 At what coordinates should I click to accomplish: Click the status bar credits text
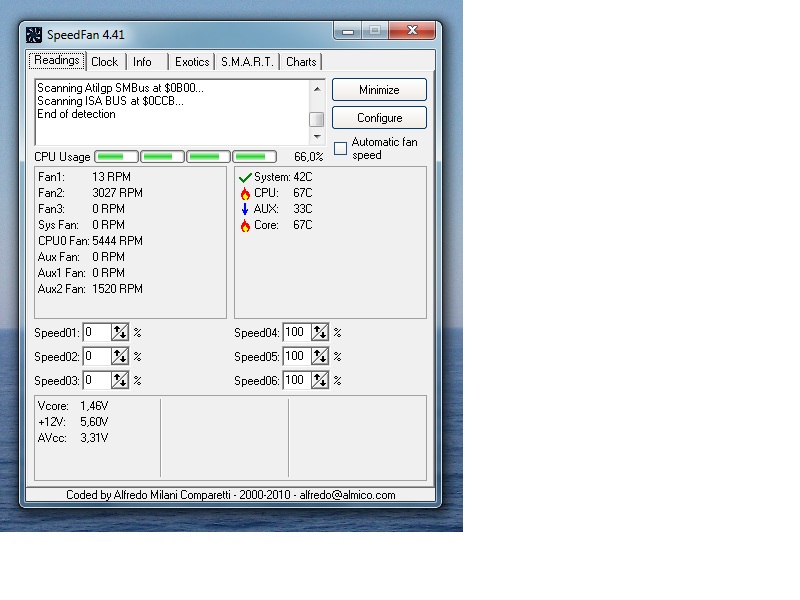231,495
